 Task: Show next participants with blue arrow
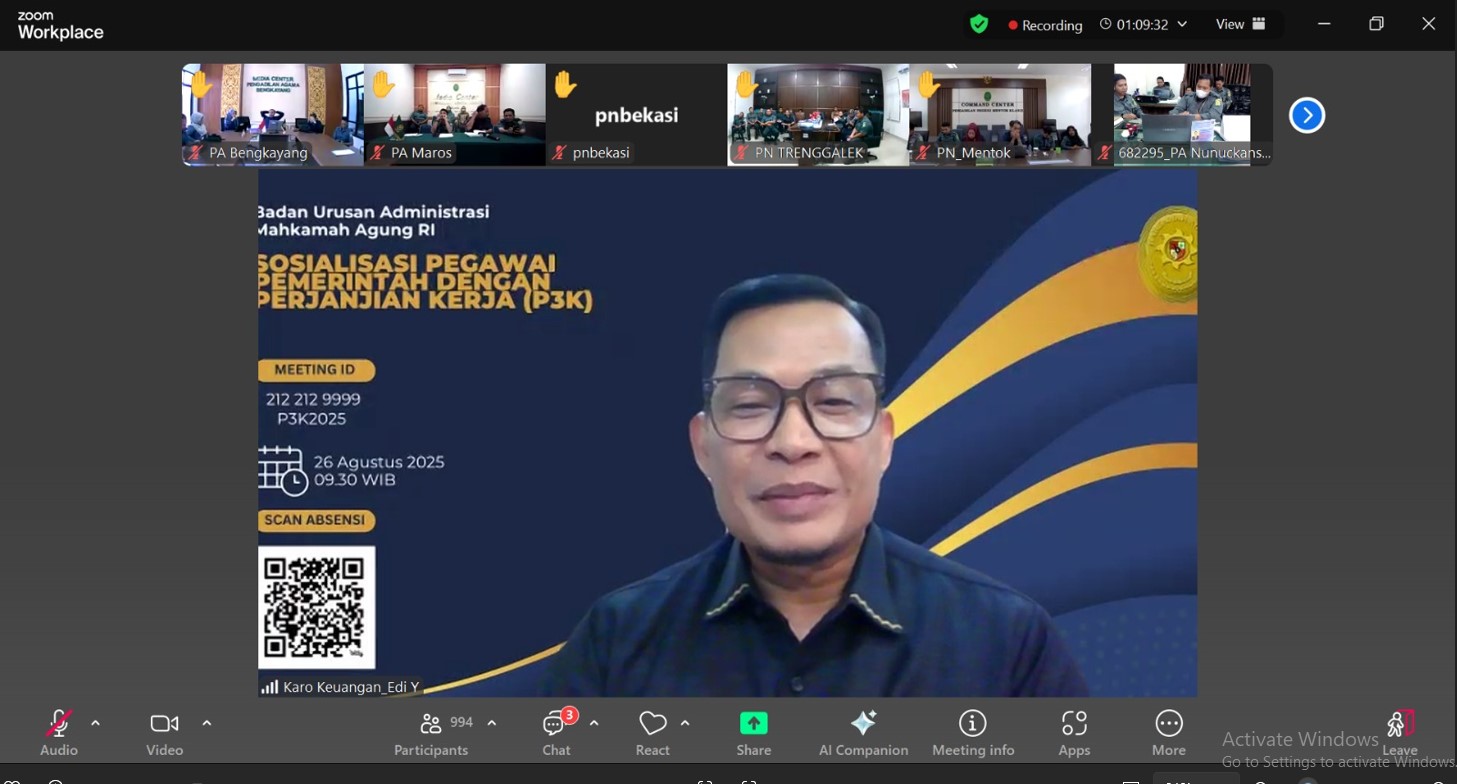pyautogui.click(x=1306, y=115)
